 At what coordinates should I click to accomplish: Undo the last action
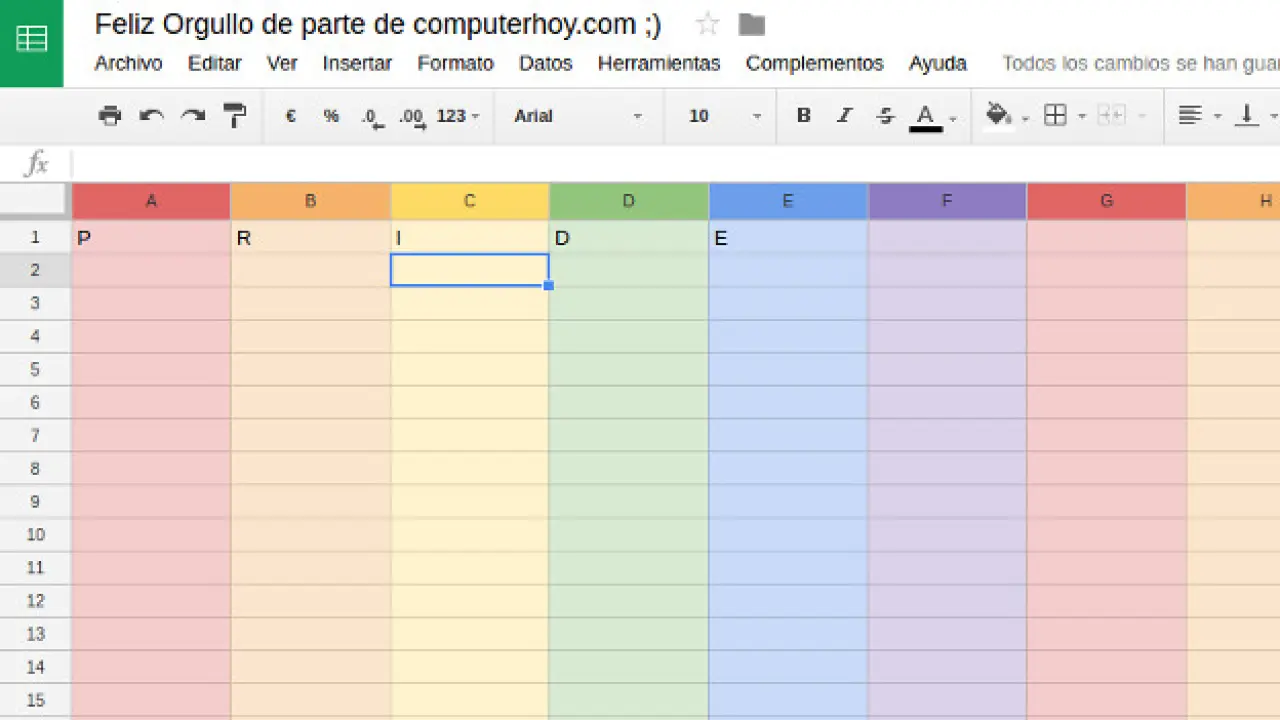[151, 116]
